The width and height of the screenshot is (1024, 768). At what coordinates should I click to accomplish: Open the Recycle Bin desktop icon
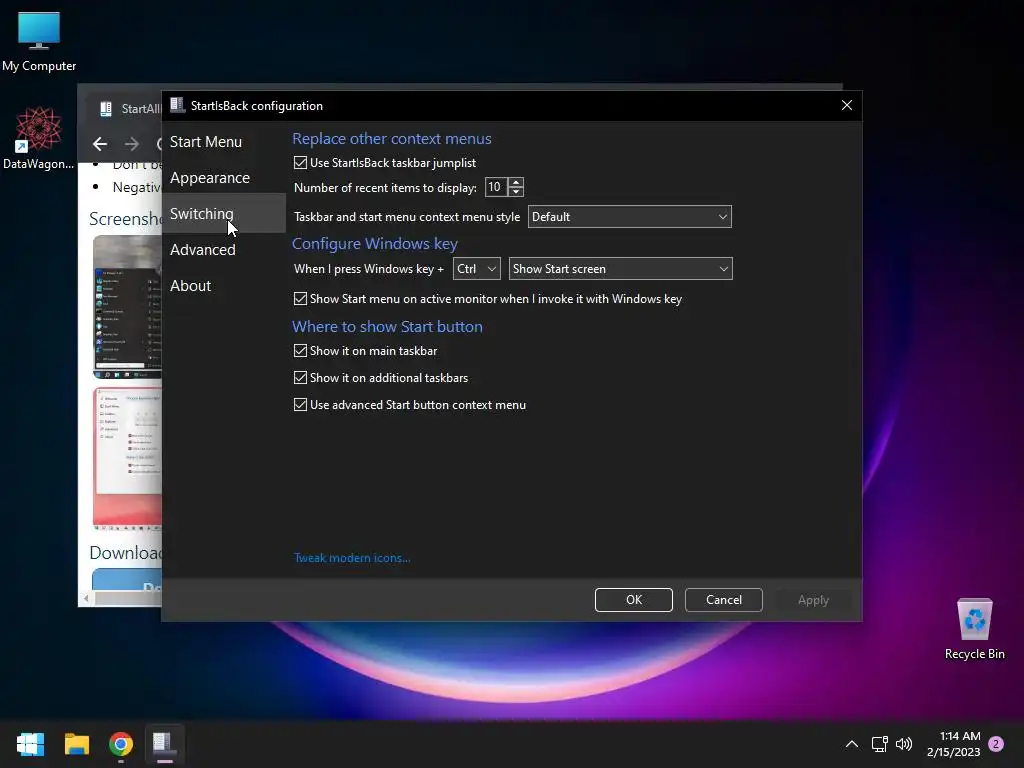pyautogui.click(x=974, y=629)
